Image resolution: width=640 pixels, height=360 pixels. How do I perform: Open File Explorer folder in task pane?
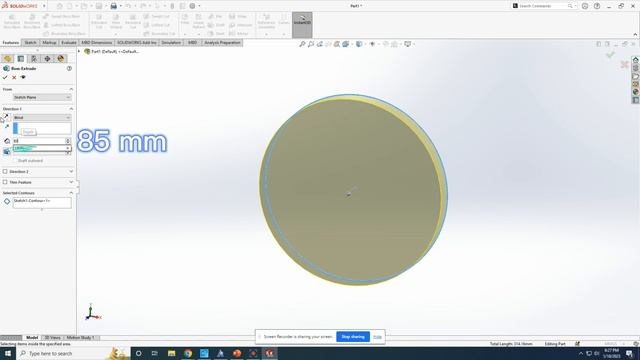click(636, 76)
